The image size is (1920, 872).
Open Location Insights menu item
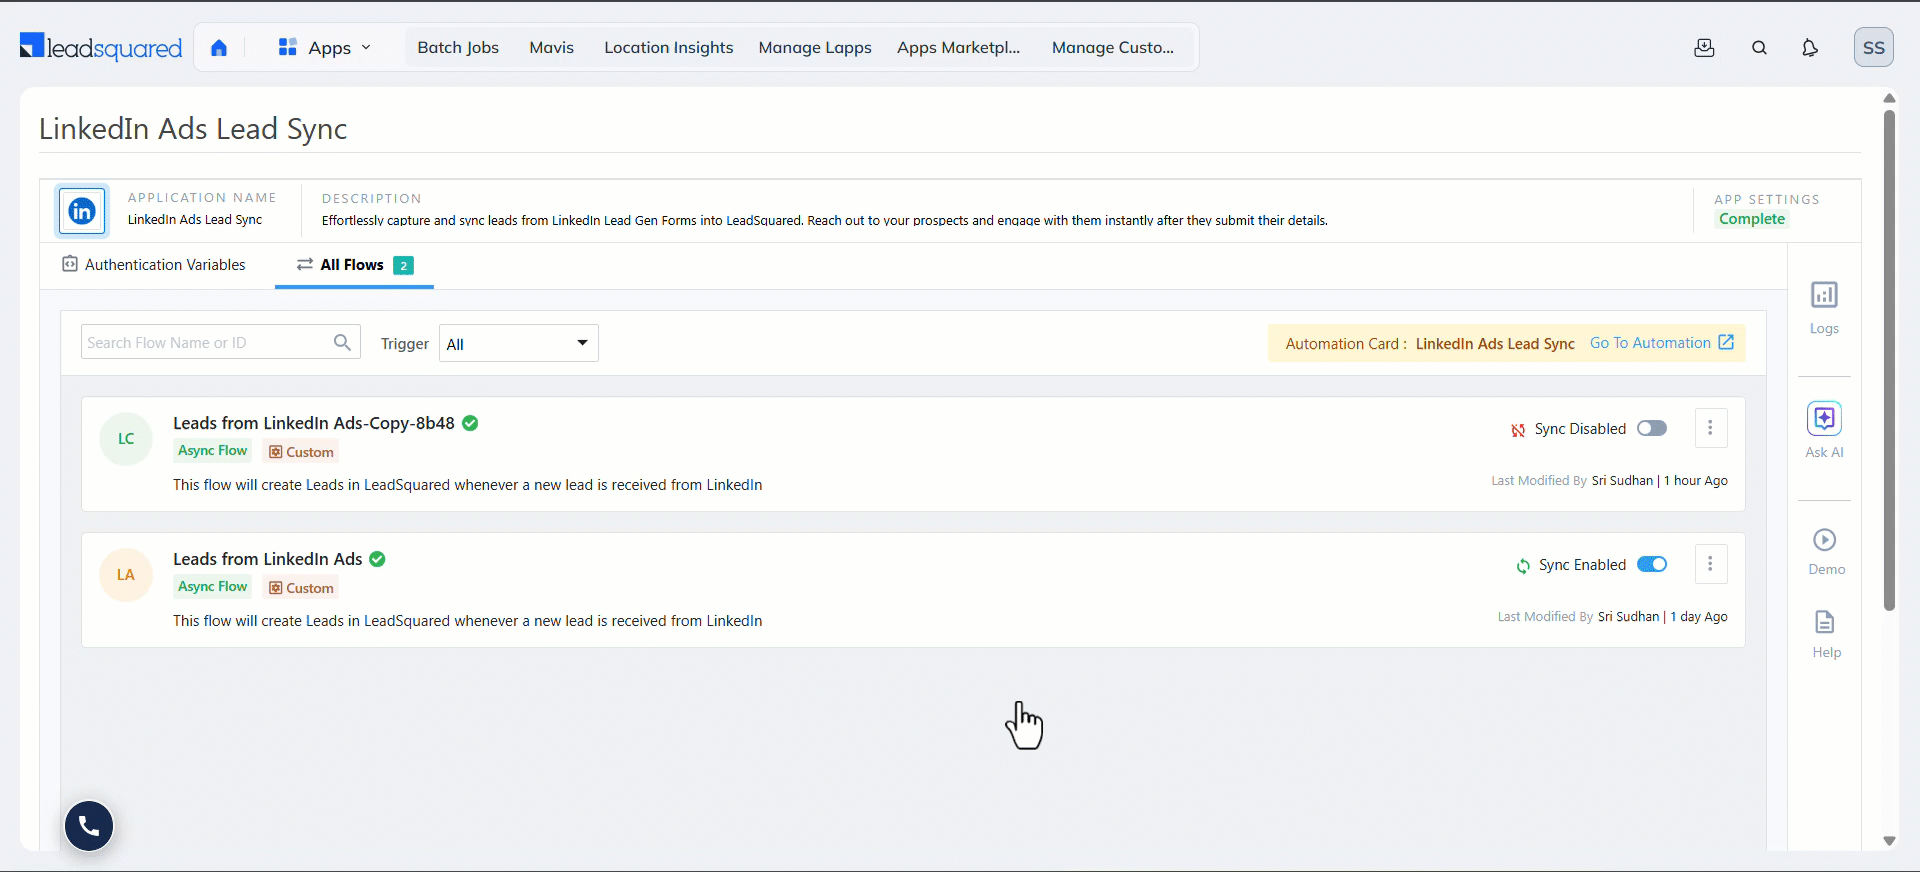668,48
